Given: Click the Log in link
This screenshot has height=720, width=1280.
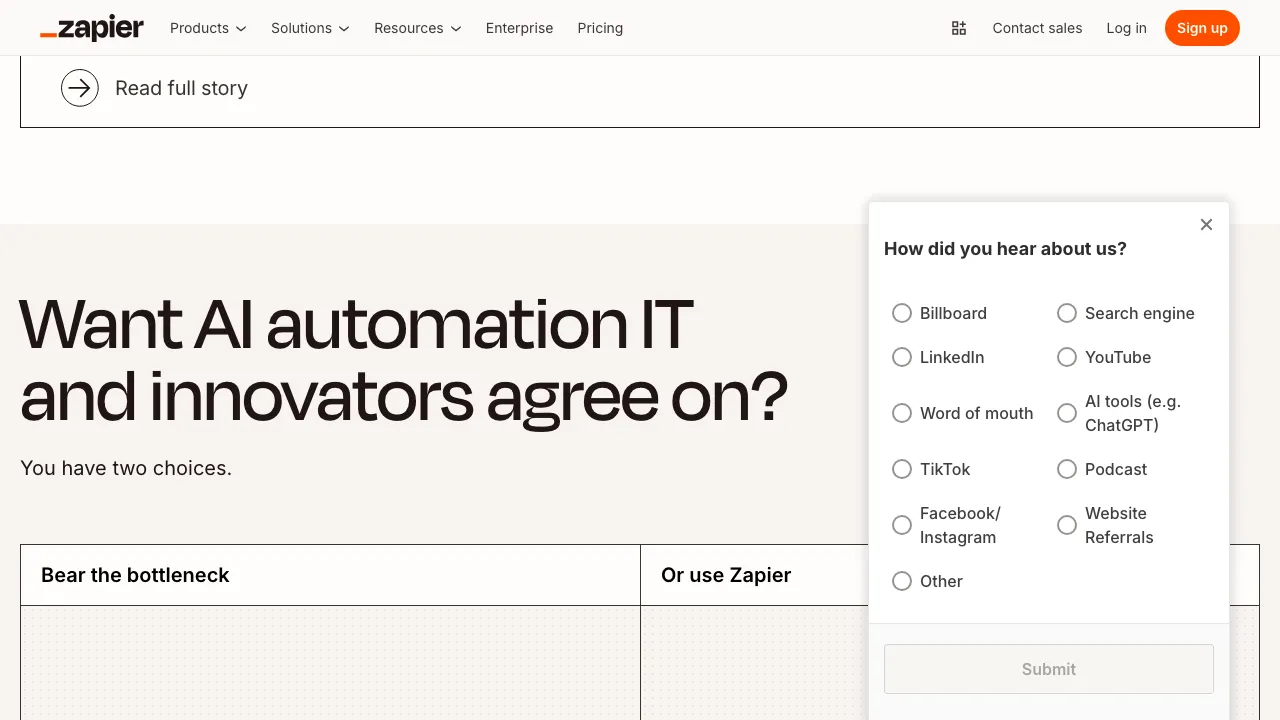Looking at the screenshot, I should [1126, 28].
